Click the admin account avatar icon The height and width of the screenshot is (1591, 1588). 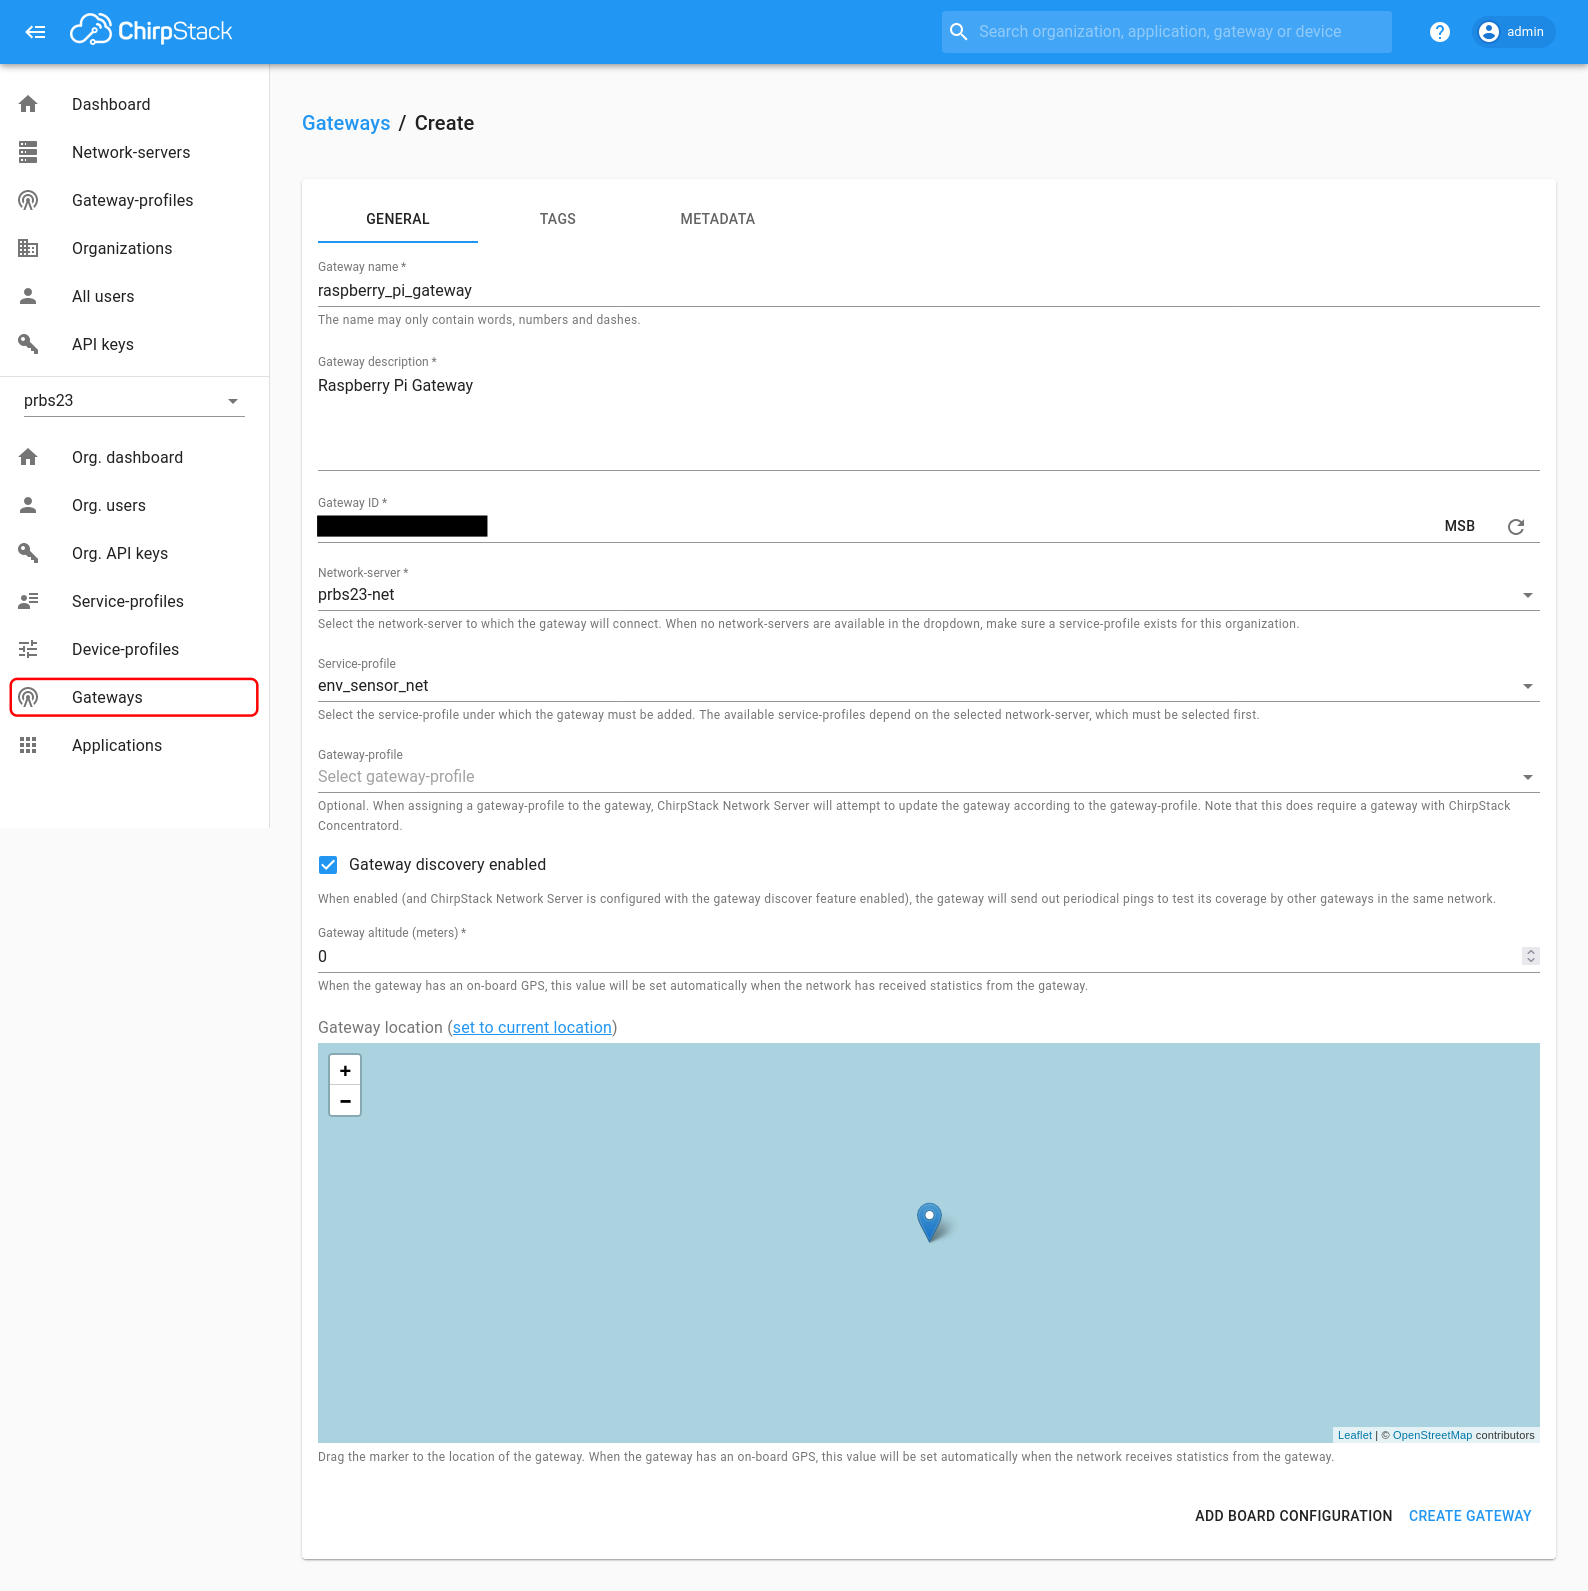click(x=1488, y=32)
